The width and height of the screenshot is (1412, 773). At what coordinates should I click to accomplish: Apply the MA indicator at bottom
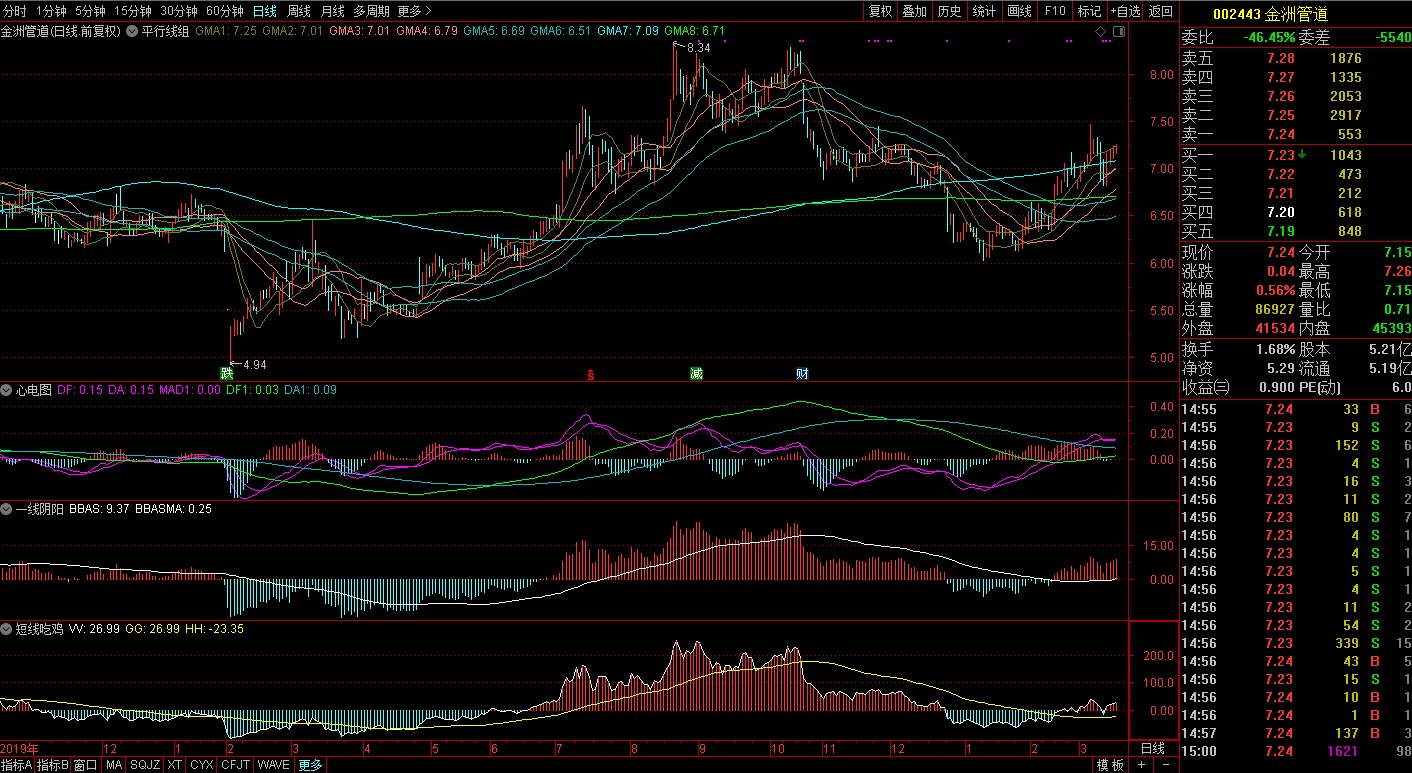tap(114, 765)
